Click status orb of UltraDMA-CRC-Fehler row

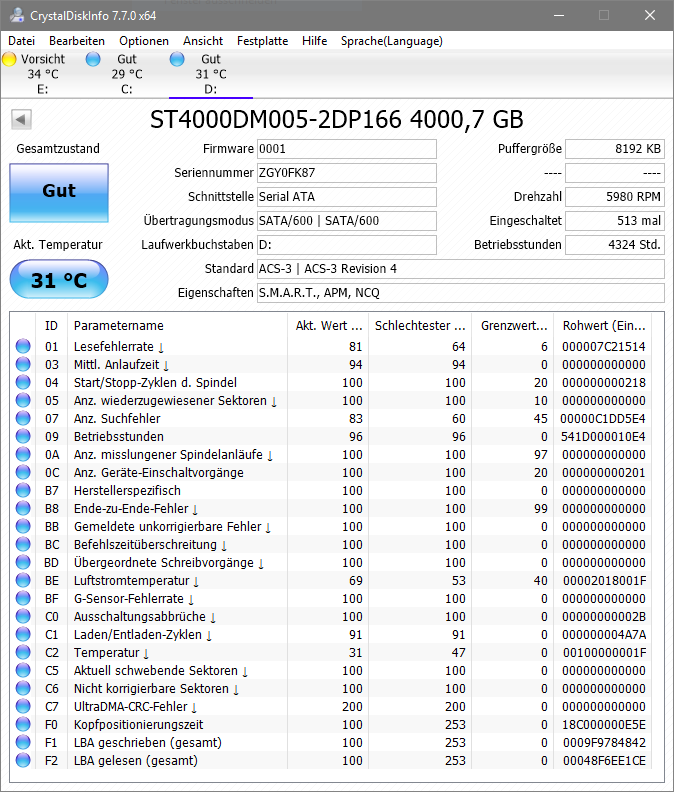23,707
